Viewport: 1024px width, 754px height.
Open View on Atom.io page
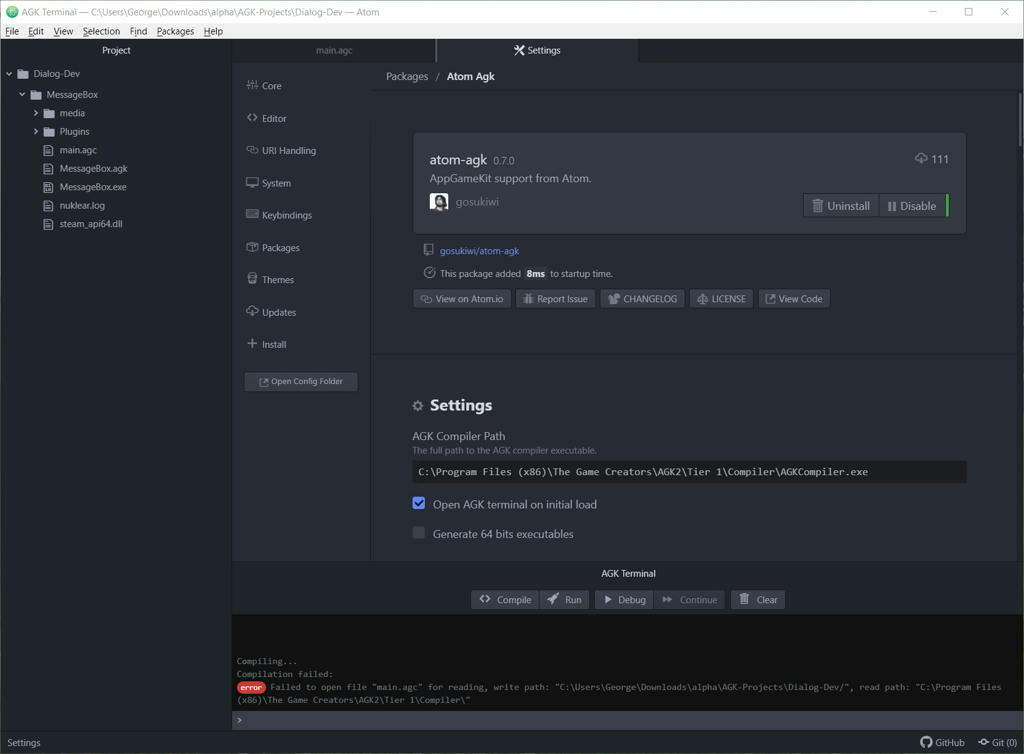pyautogui.click(x=462, y=299)
